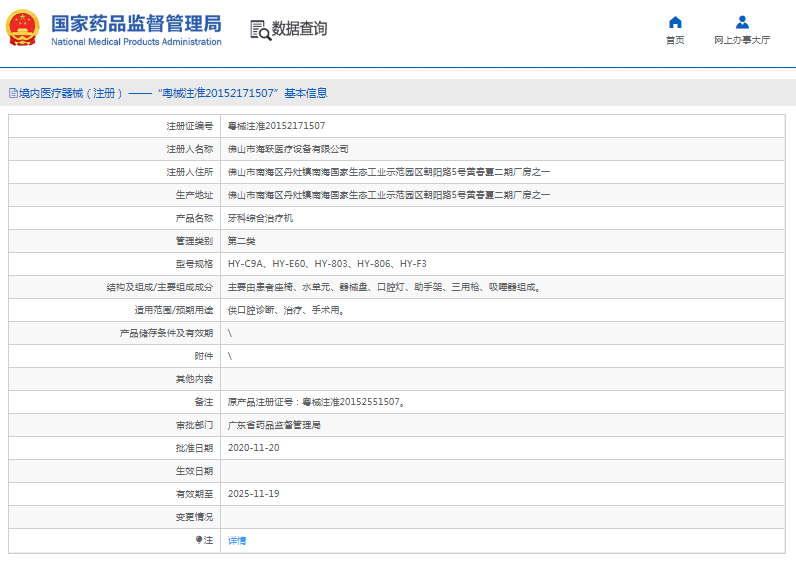Screen dimensions: 796x561
Task: Click the document icon before 境内医疗器械
Action: (12, 93)
